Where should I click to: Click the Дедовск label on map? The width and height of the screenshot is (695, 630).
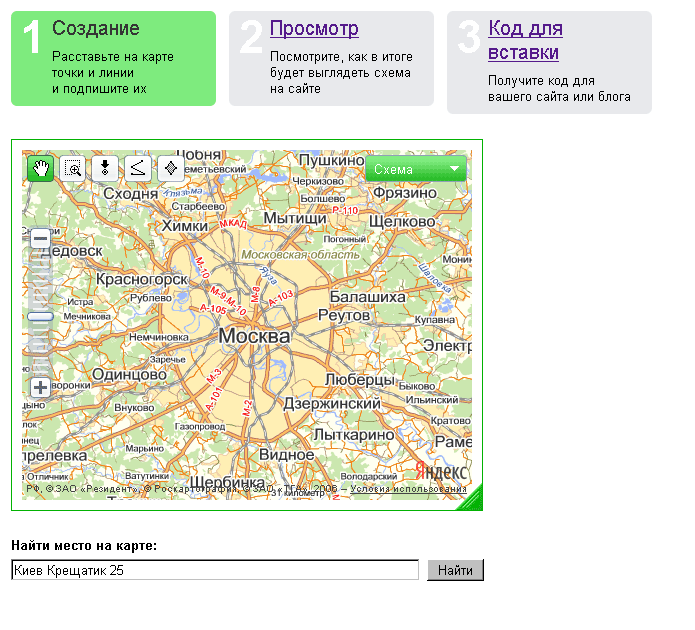coord(71,251)
